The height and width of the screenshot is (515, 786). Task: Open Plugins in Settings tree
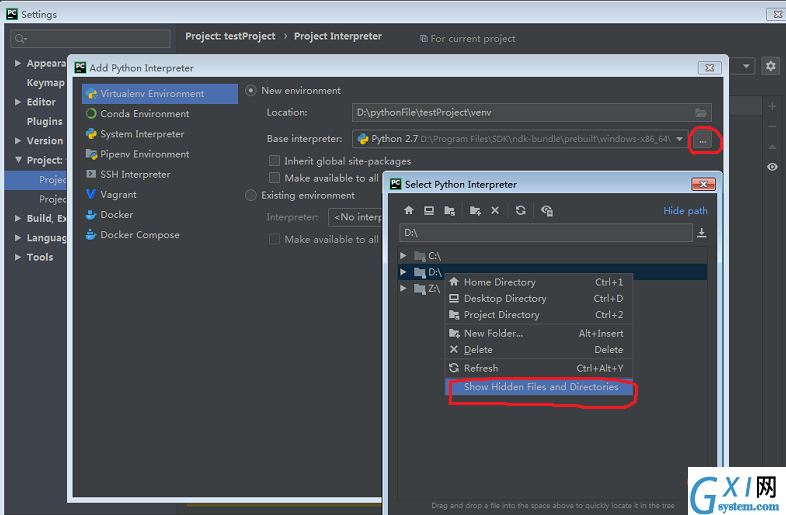click(45, 121)
